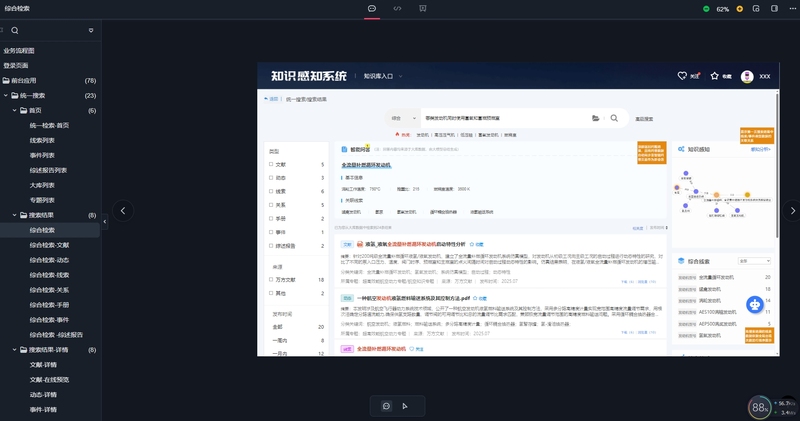Click the 高级搜索 link beside search box
Screen dimensions: 800x421
tap(644, 118)
